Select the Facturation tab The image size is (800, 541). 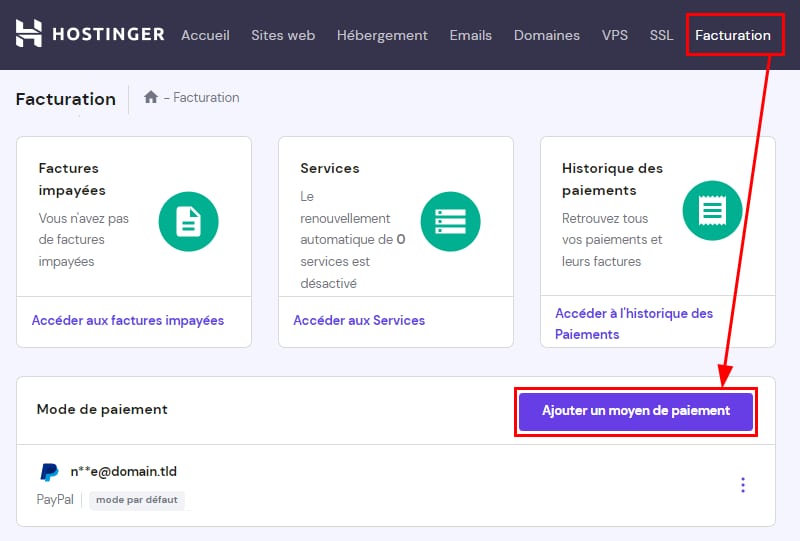733,35
